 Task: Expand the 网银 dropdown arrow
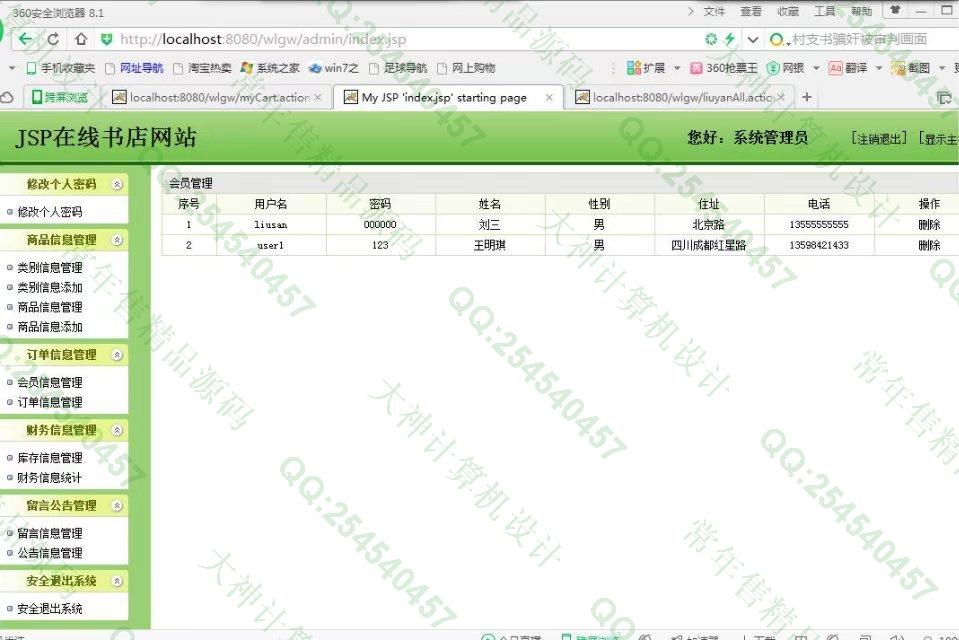pos(816,69)
